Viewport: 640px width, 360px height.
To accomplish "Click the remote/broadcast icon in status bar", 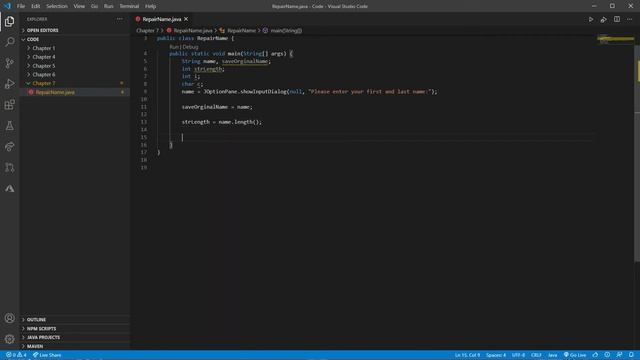I will point(607,355).
